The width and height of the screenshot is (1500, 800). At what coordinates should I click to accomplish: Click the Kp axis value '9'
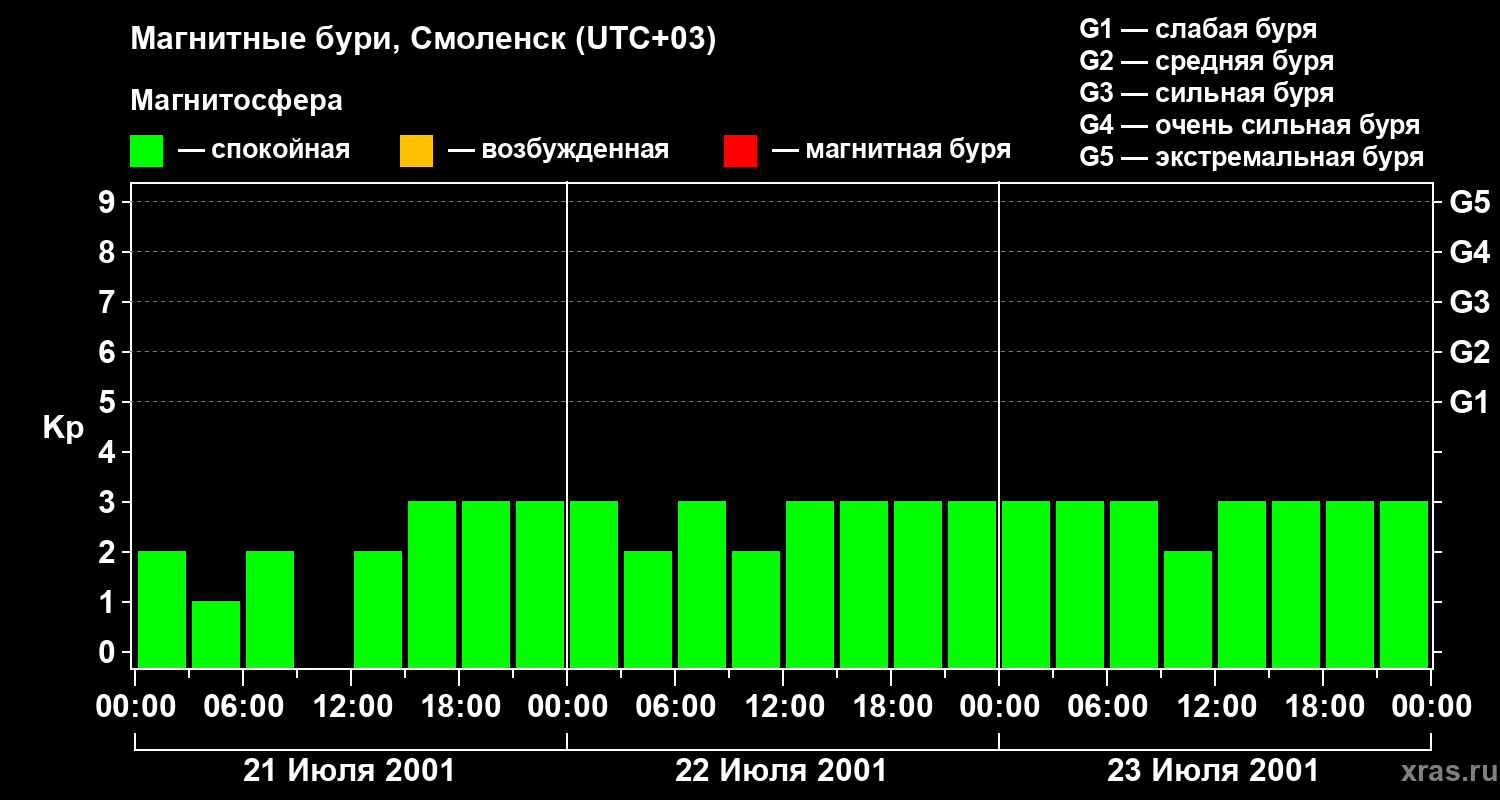(109, 202)
